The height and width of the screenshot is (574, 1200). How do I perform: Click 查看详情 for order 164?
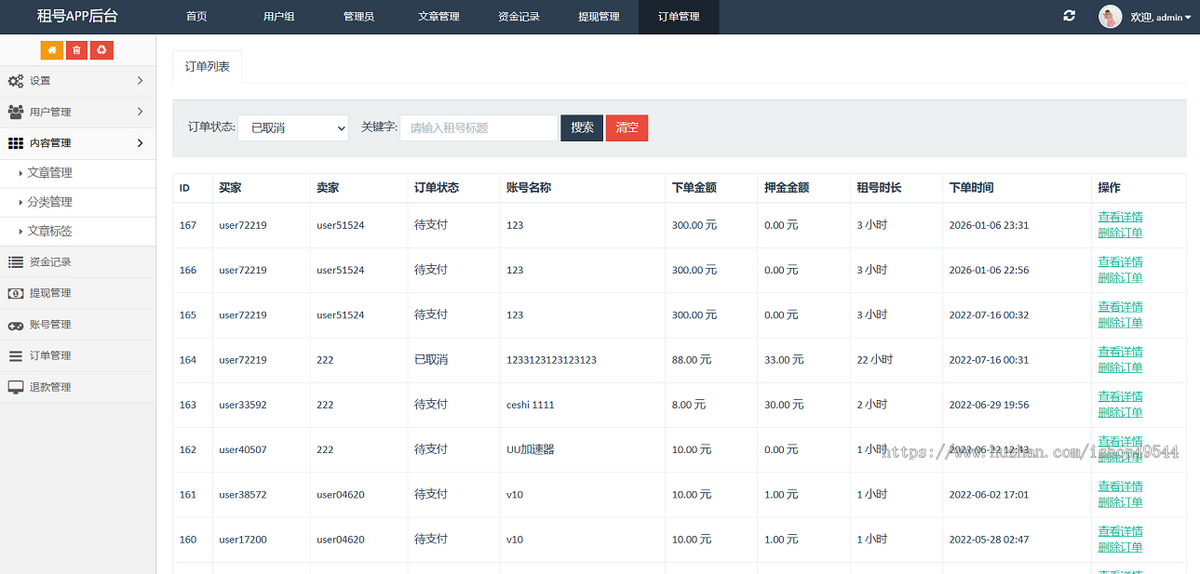[1120, 352]
